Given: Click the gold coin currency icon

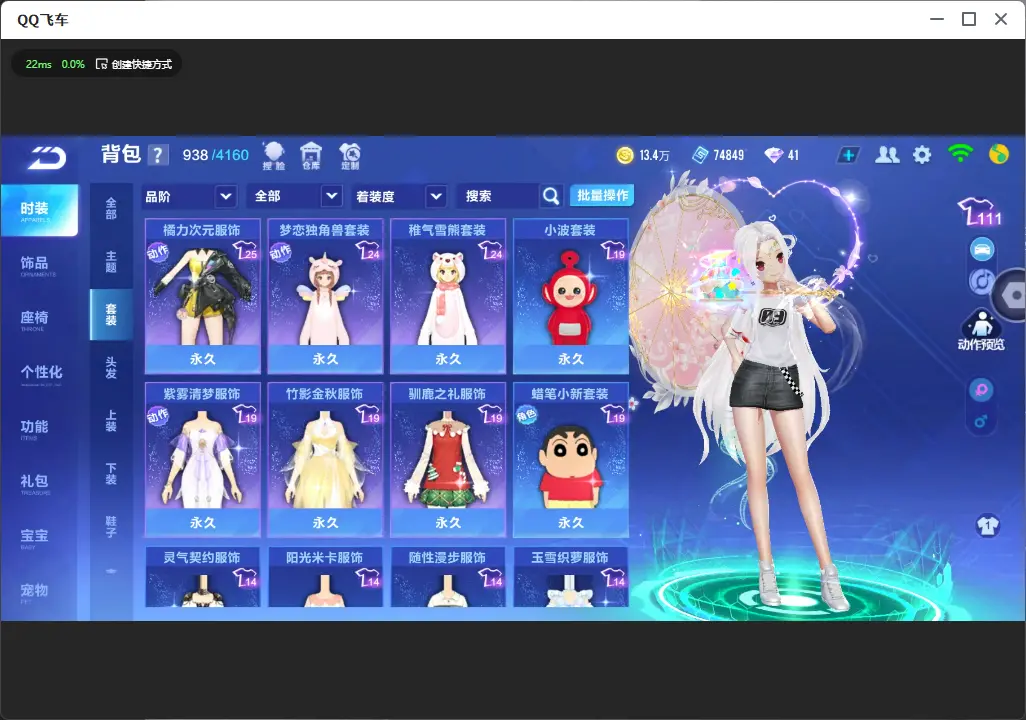Looking at the screenshot, I should pos(625,155).
